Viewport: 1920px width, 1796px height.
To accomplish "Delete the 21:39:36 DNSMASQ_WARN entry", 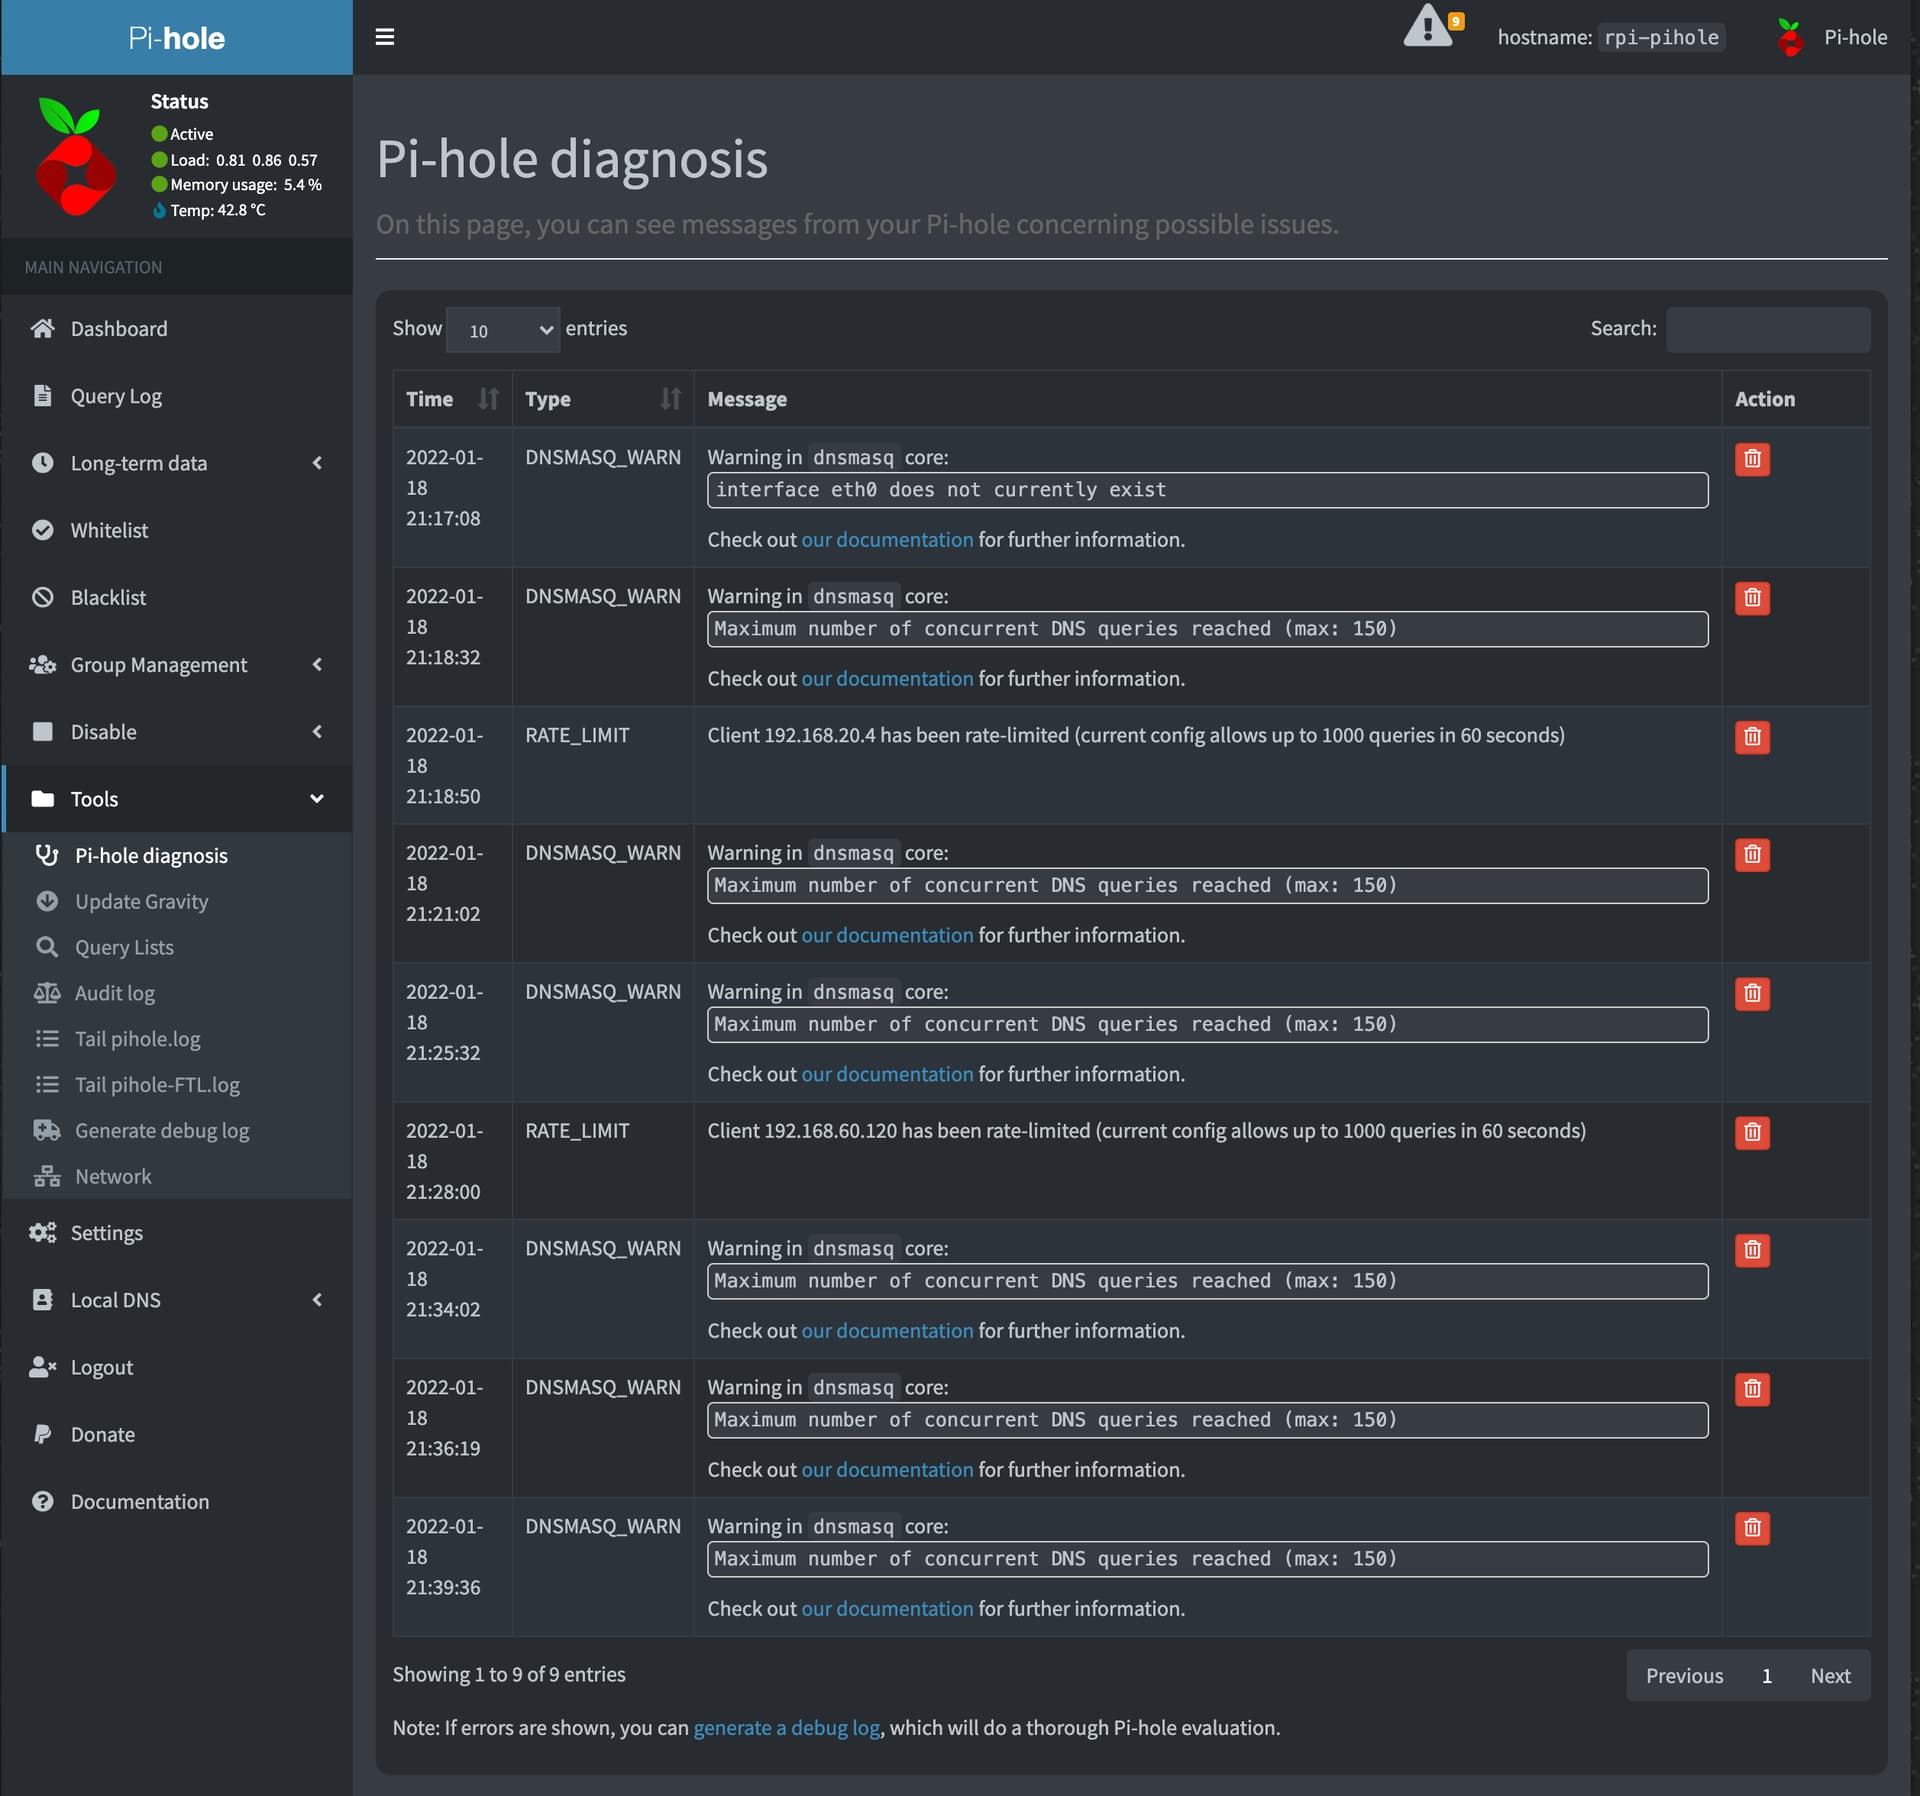I will [1752, 1529].
